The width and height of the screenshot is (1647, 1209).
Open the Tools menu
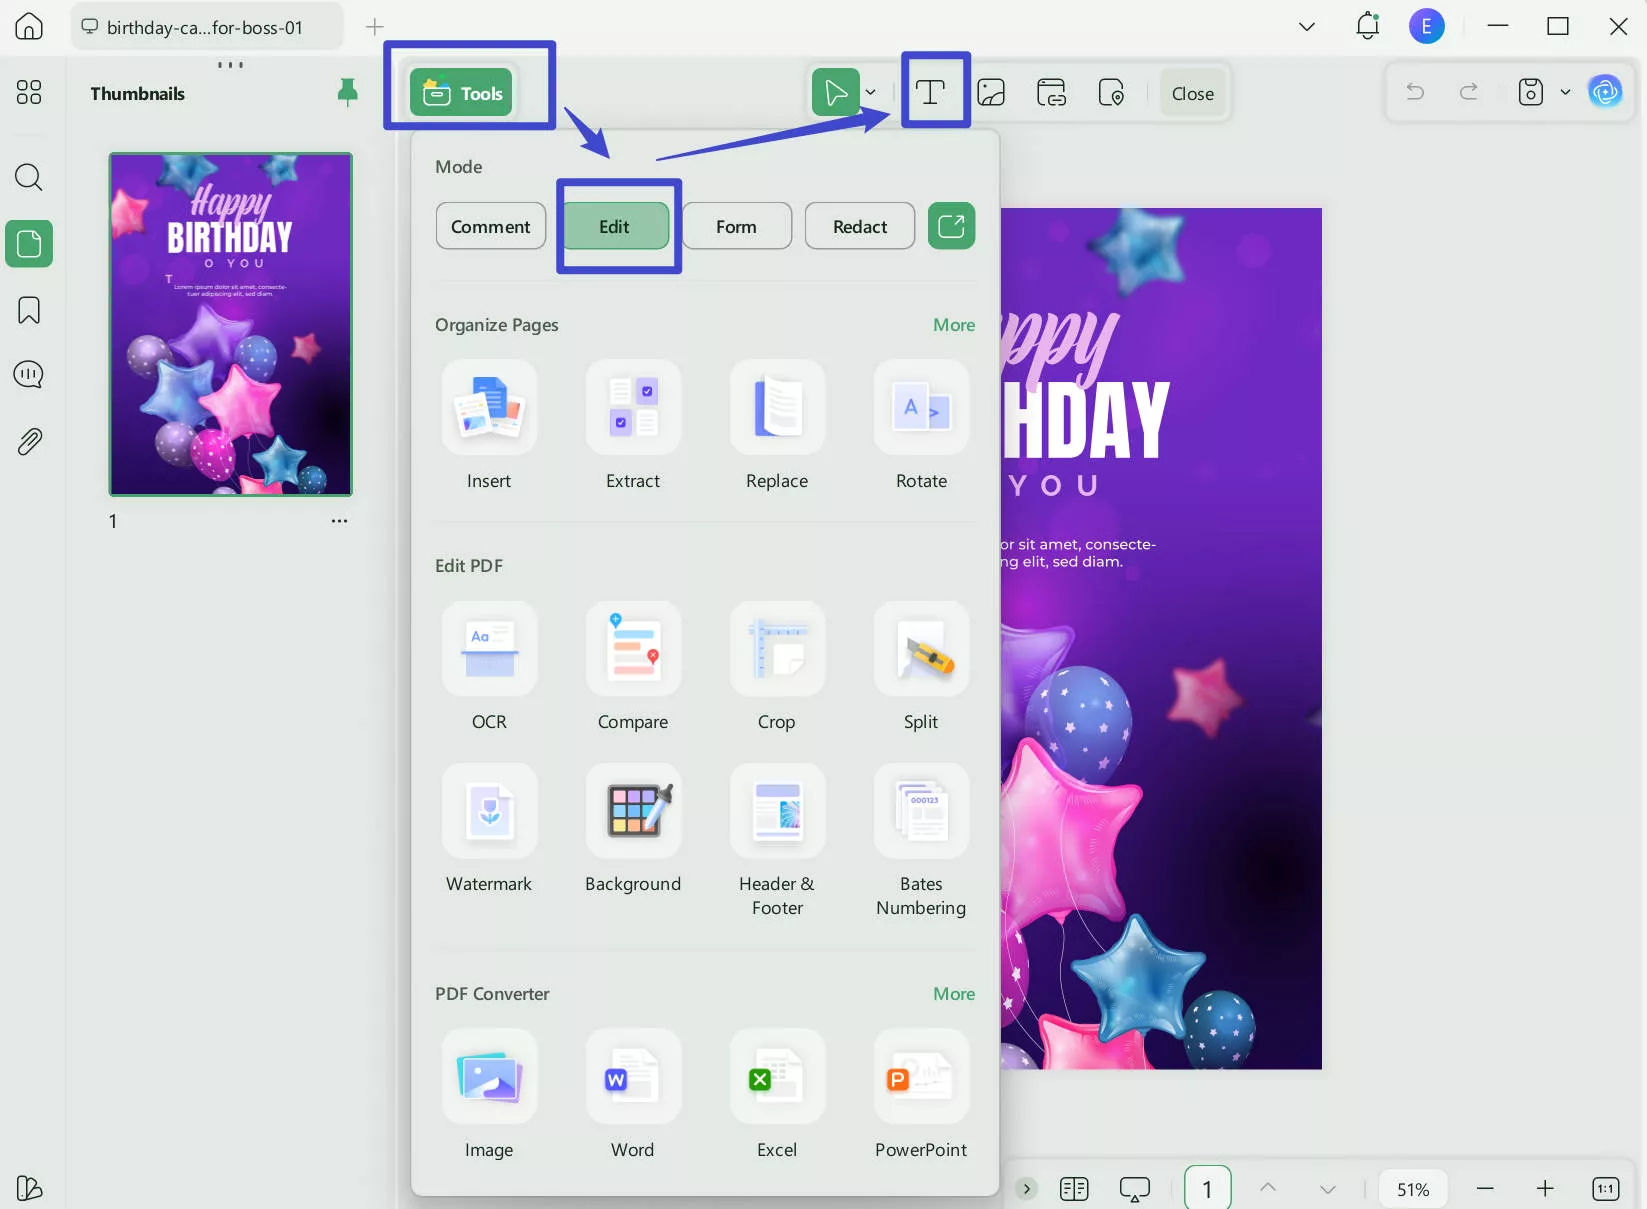point(462,93)
